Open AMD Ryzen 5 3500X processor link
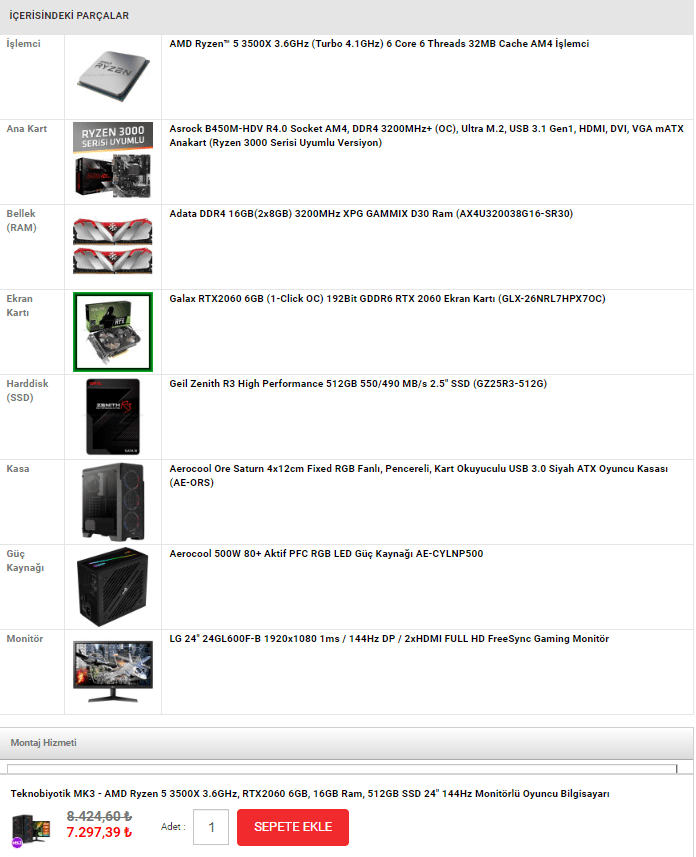Viewport: 696px width, 857px height. tap(379, 44)
